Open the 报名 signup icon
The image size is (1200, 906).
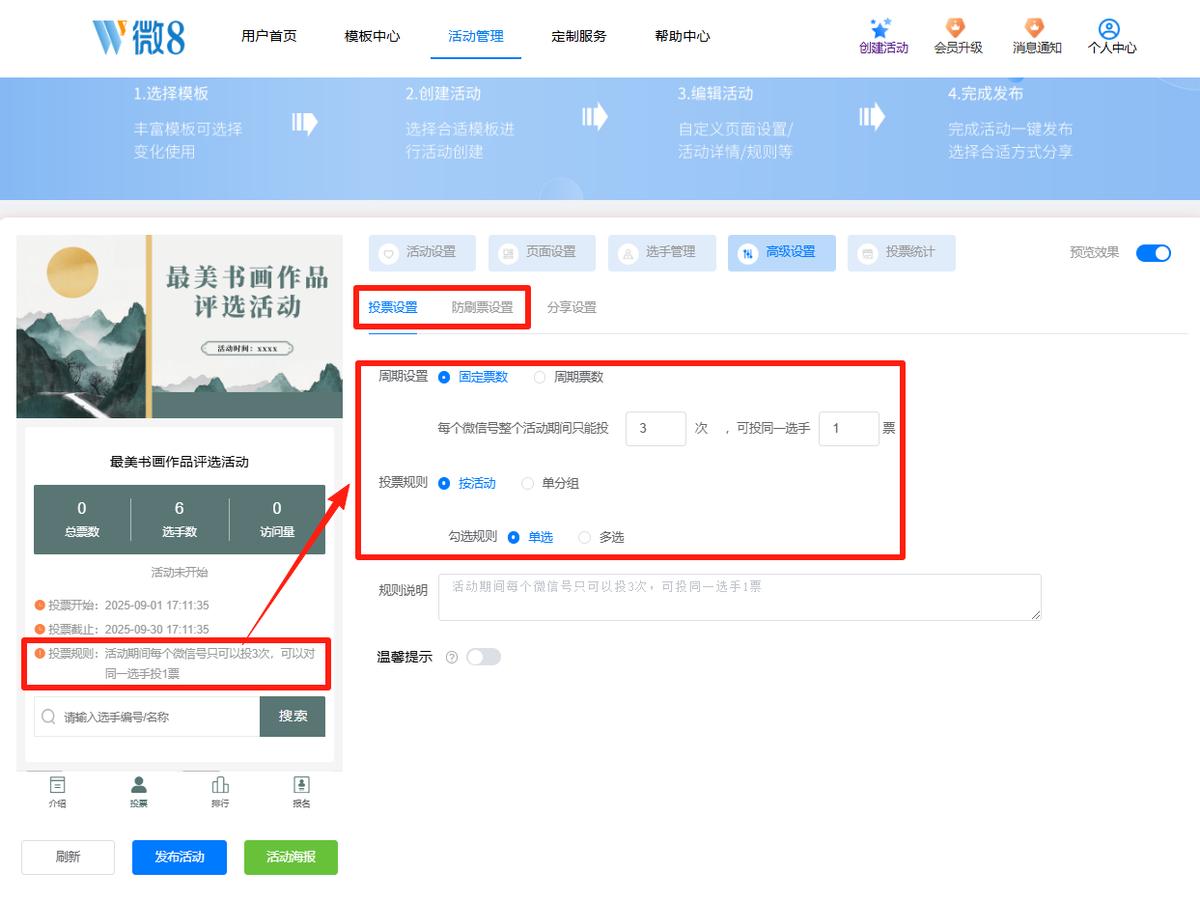pos(301,785)
